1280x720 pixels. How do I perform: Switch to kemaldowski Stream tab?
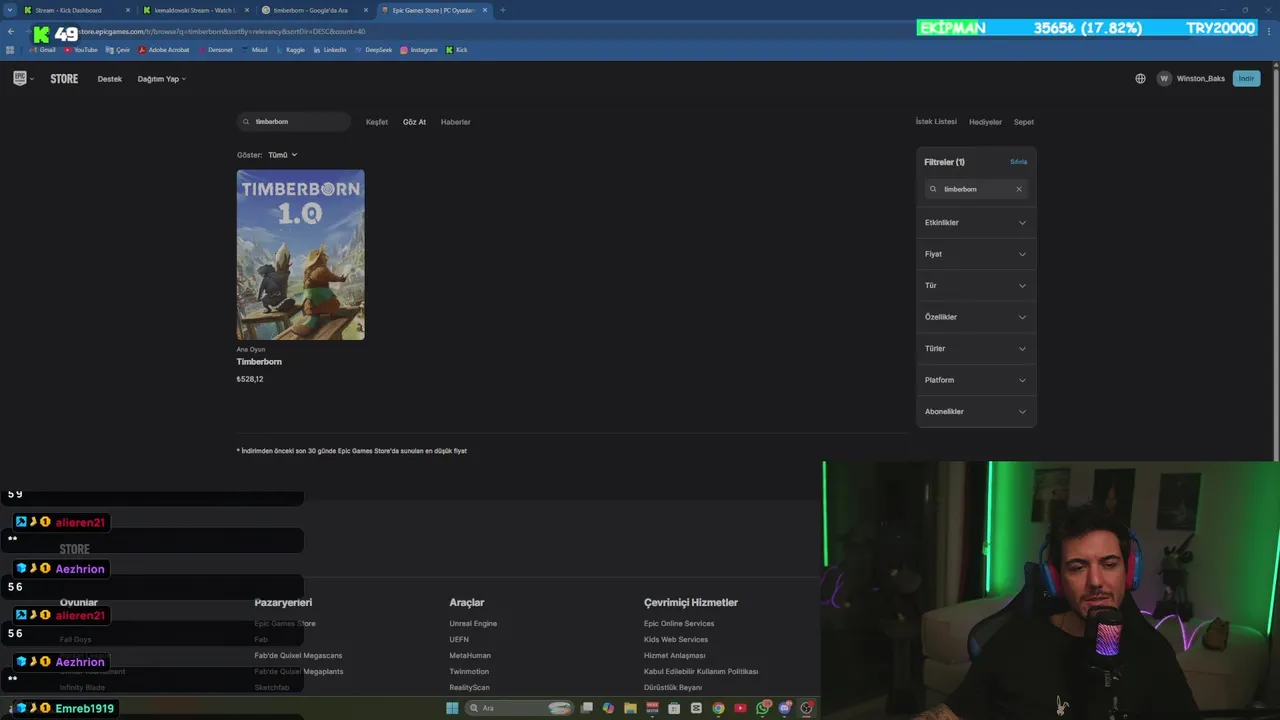coord(195,10)
